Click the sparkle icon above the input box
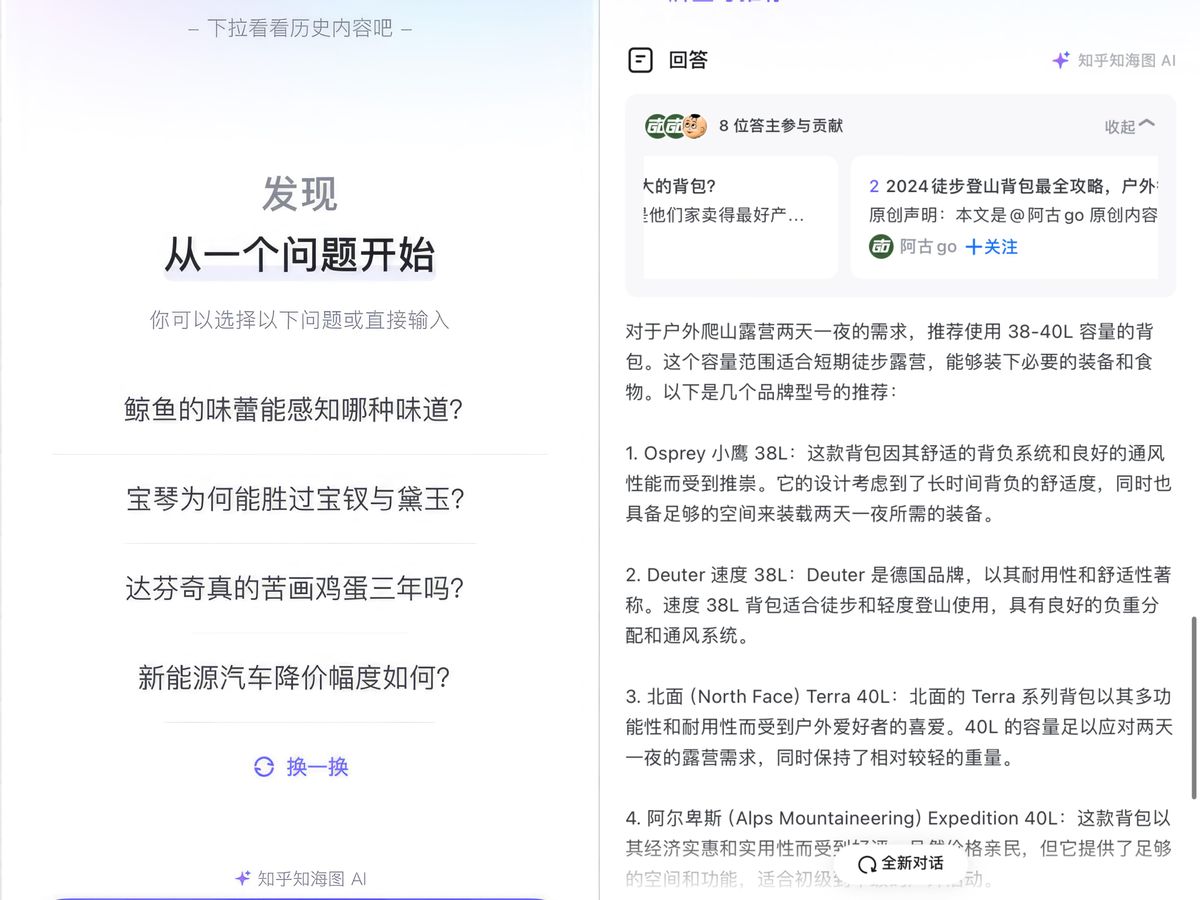Screen dimensions: 1200x900 (241, 879)
